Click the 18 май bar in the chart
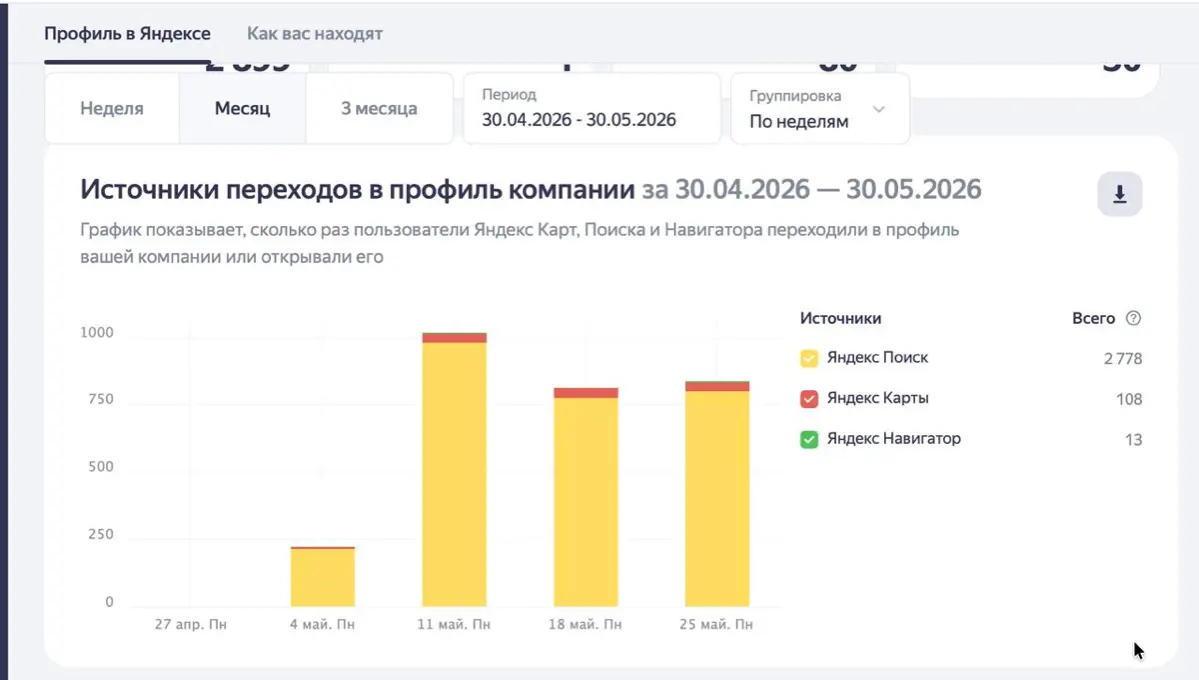Screen dimensions: 1199x680 [586, 497]
